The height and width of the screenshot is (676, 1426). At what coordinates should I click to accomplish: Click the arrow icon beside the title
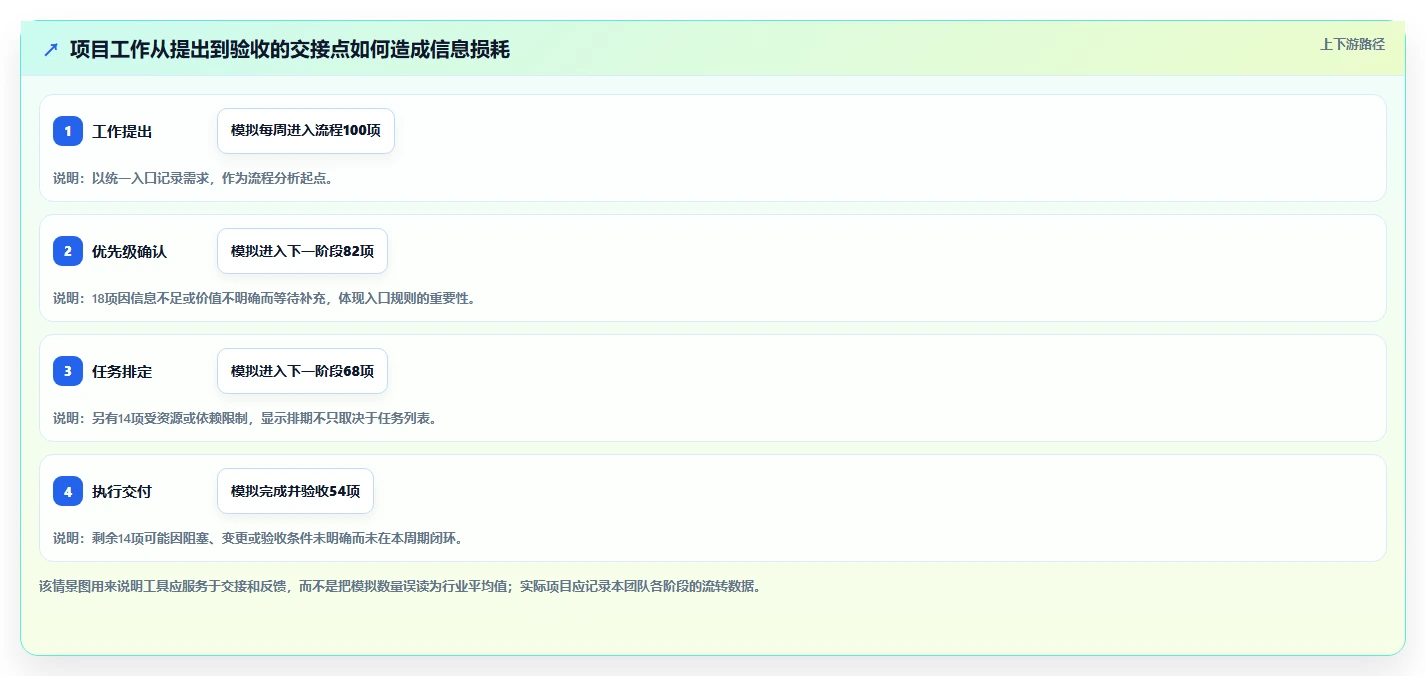pos(51,49)
